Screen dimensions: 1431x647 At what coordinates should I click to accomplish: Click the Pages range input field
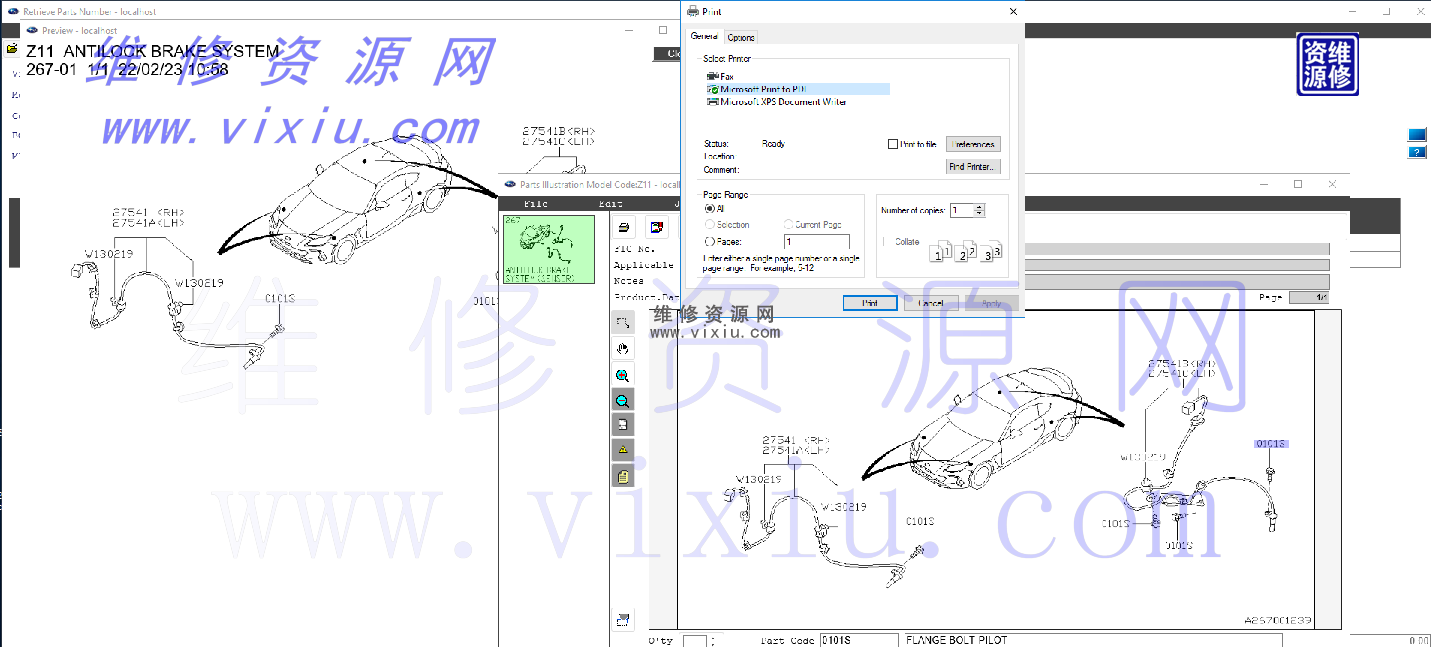click(817, 242)
